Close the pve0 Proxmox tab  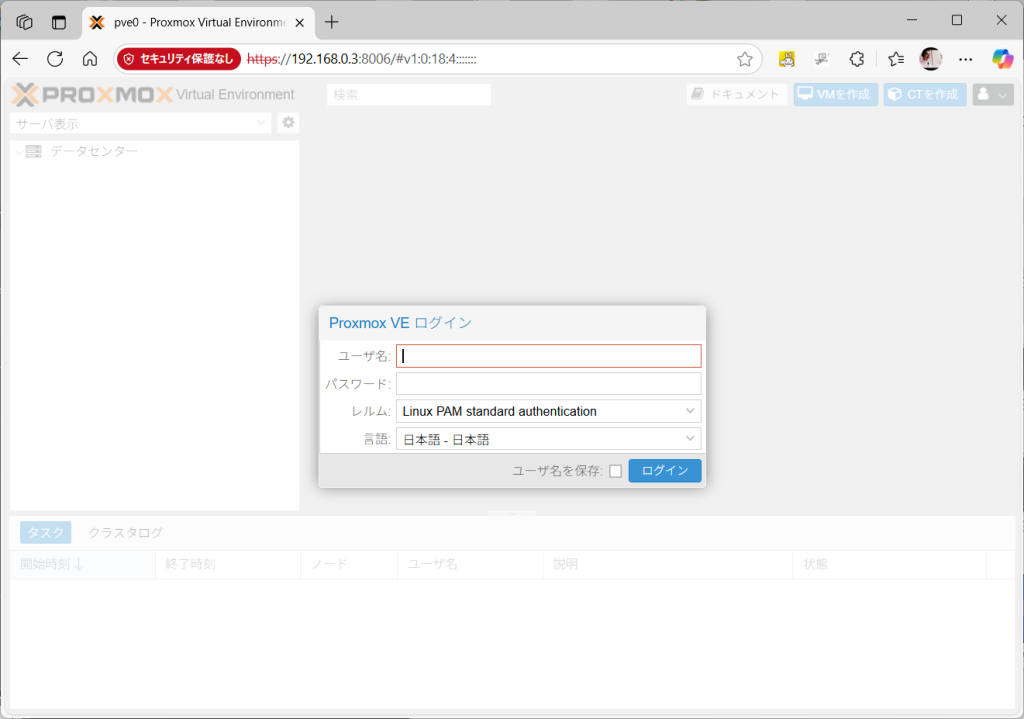coord(300,23)
